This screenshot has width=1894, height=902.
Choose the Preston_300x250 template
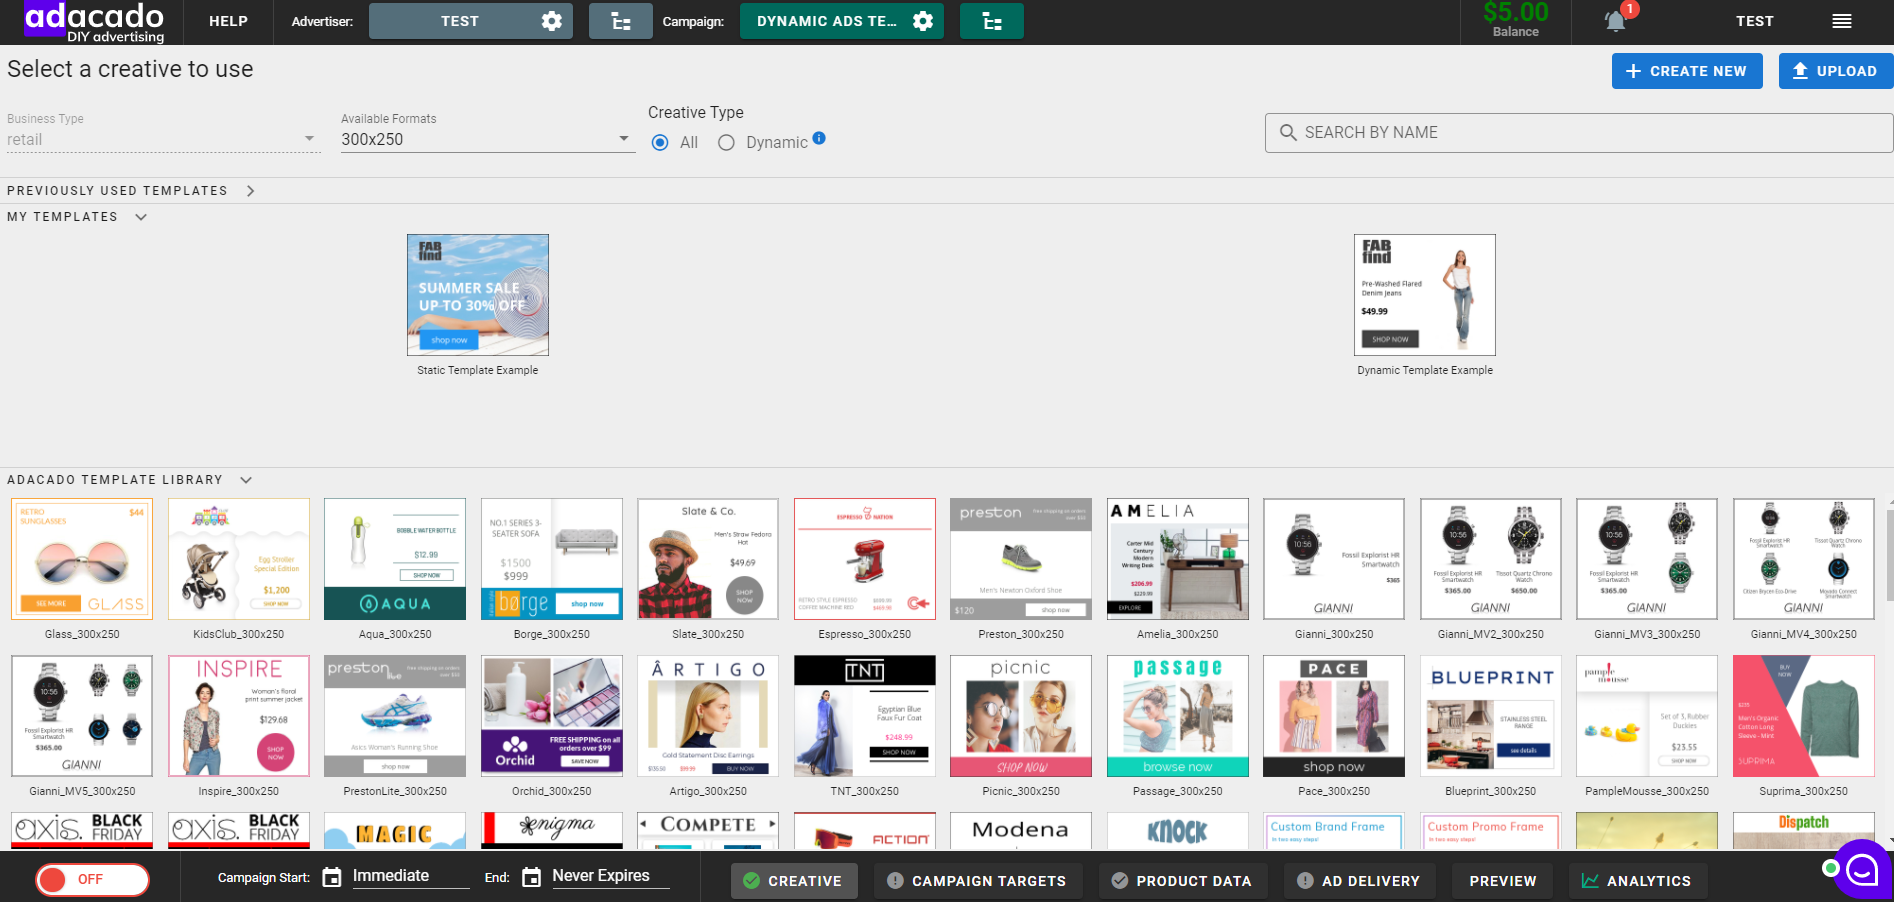tap(1021, 559)
